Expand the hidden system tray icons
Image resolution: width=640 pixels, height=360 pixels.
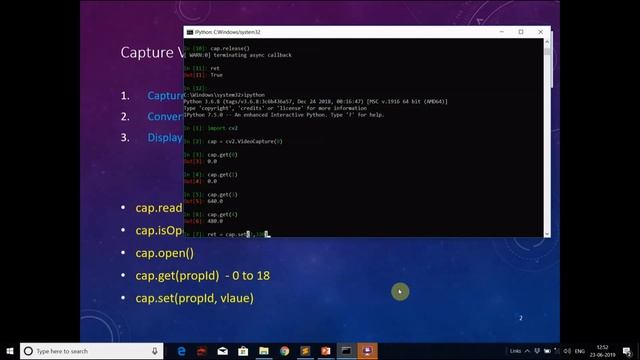[527, 351]
